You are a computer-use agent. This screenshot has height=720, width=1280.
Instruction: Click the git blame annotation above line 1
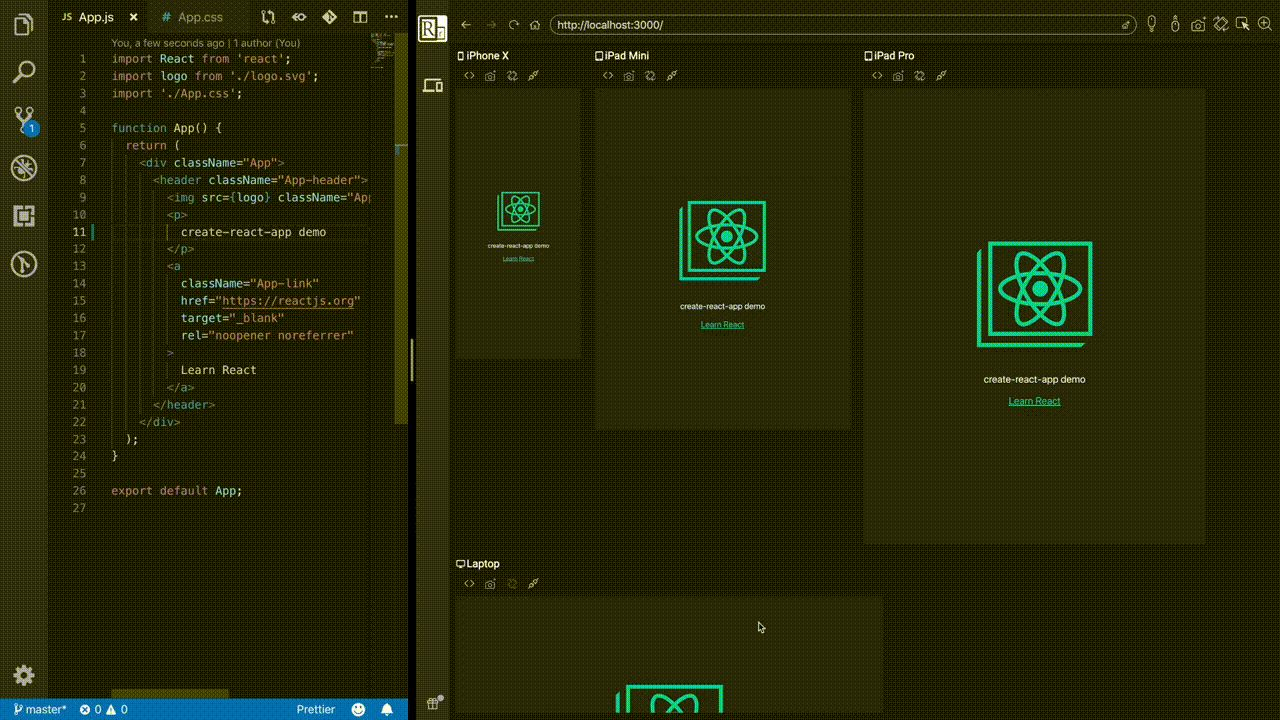point(205,43)
